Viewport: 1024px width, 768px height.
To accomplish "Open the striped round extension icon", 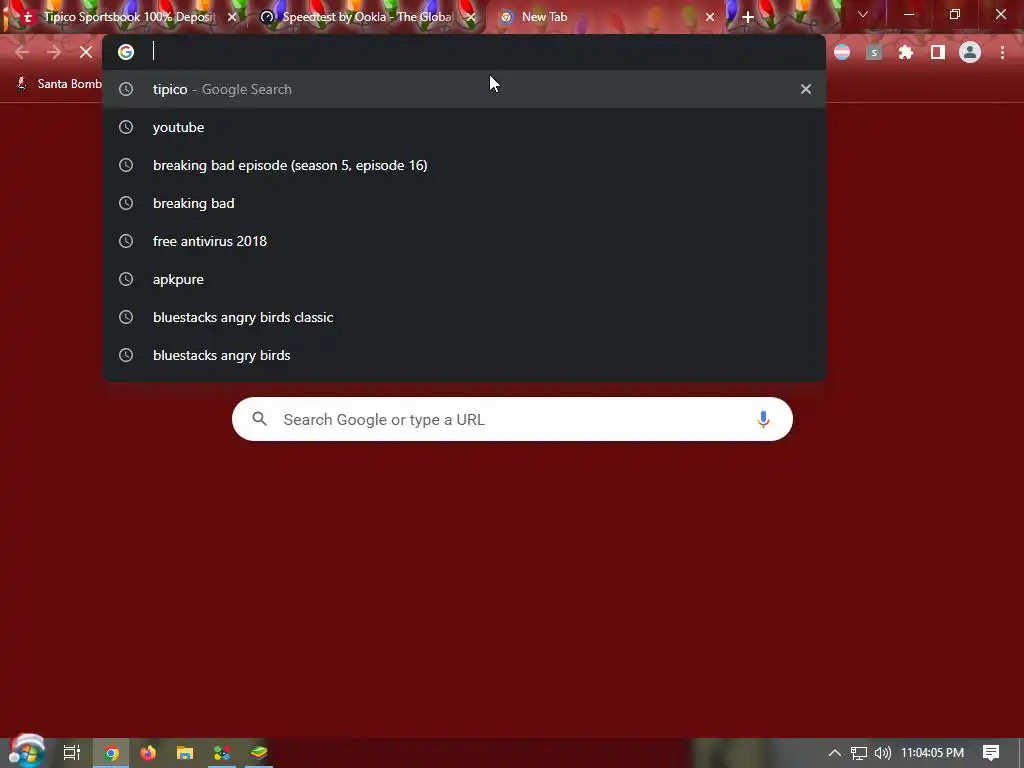I will (x=842, y=52).
